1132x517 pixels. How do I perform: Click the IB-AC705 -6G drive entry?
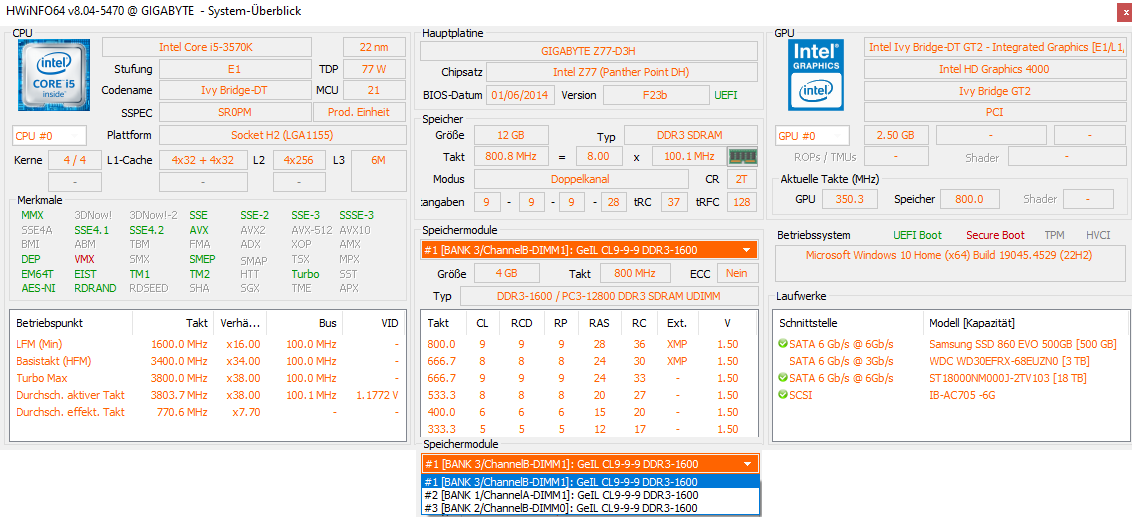[961, 395]
